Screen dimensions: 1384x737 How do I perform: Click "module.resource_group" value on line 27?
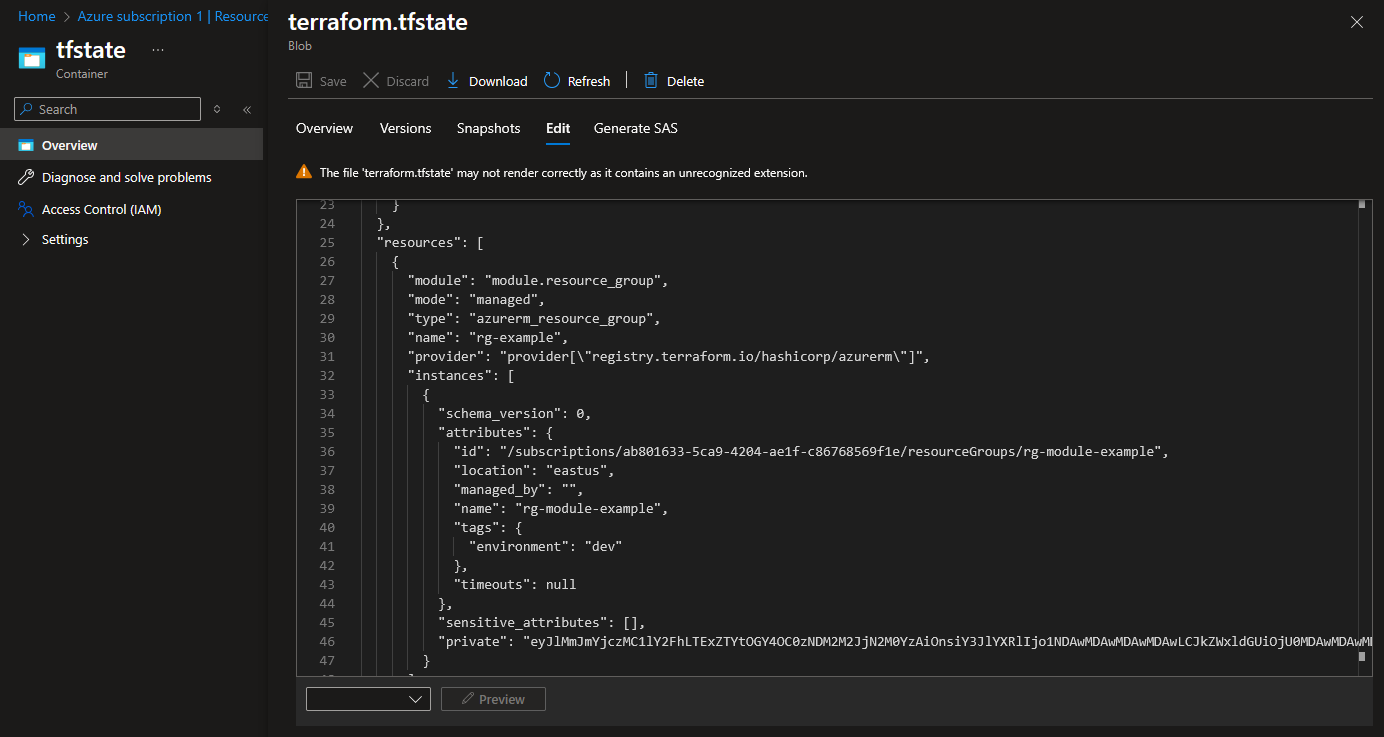[x=572, y=280]
